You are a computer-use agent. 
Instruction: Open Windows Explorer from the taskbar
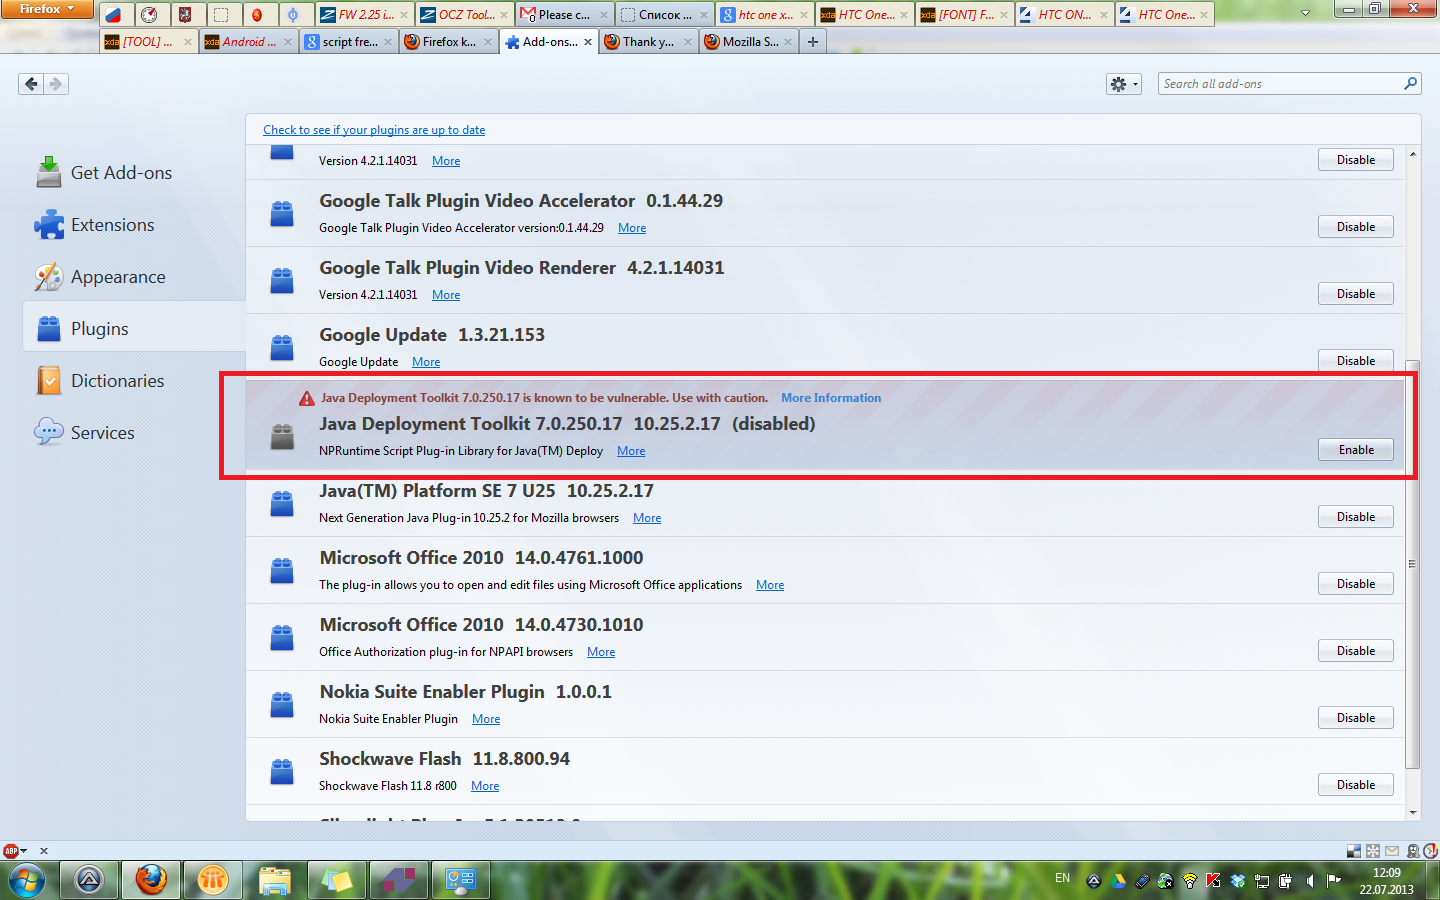click(274, 880)
